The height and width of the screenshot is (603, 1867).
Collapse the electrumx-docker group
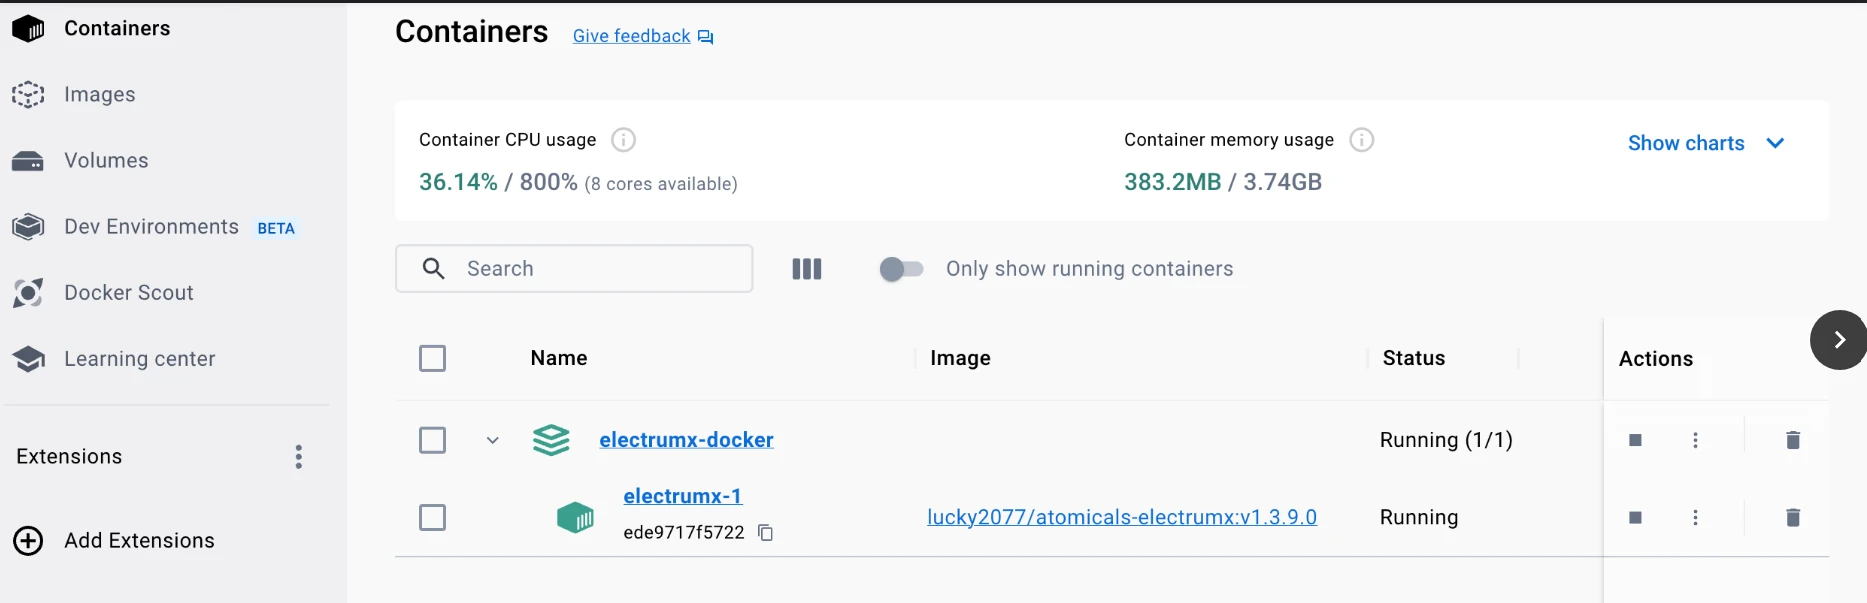click(492, 440)
